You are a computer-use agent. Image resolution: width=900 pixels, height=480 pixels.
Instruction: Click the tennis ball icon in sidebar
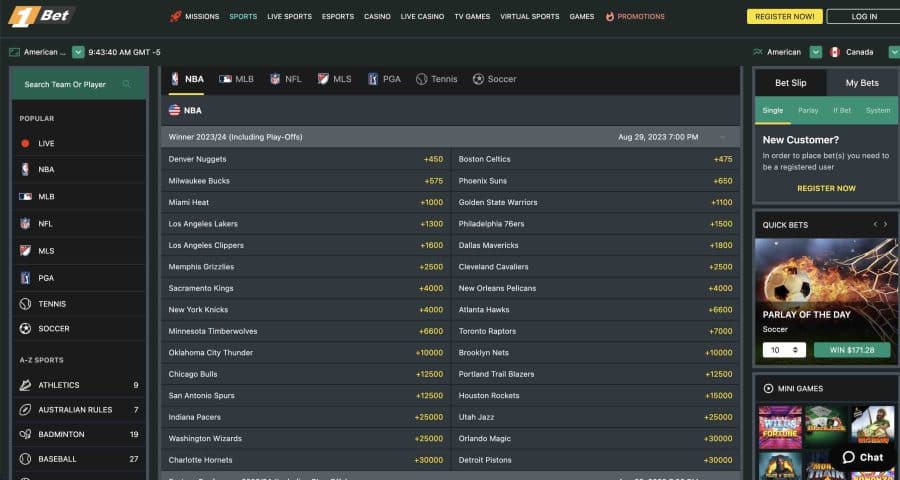[x=25, y=304]
